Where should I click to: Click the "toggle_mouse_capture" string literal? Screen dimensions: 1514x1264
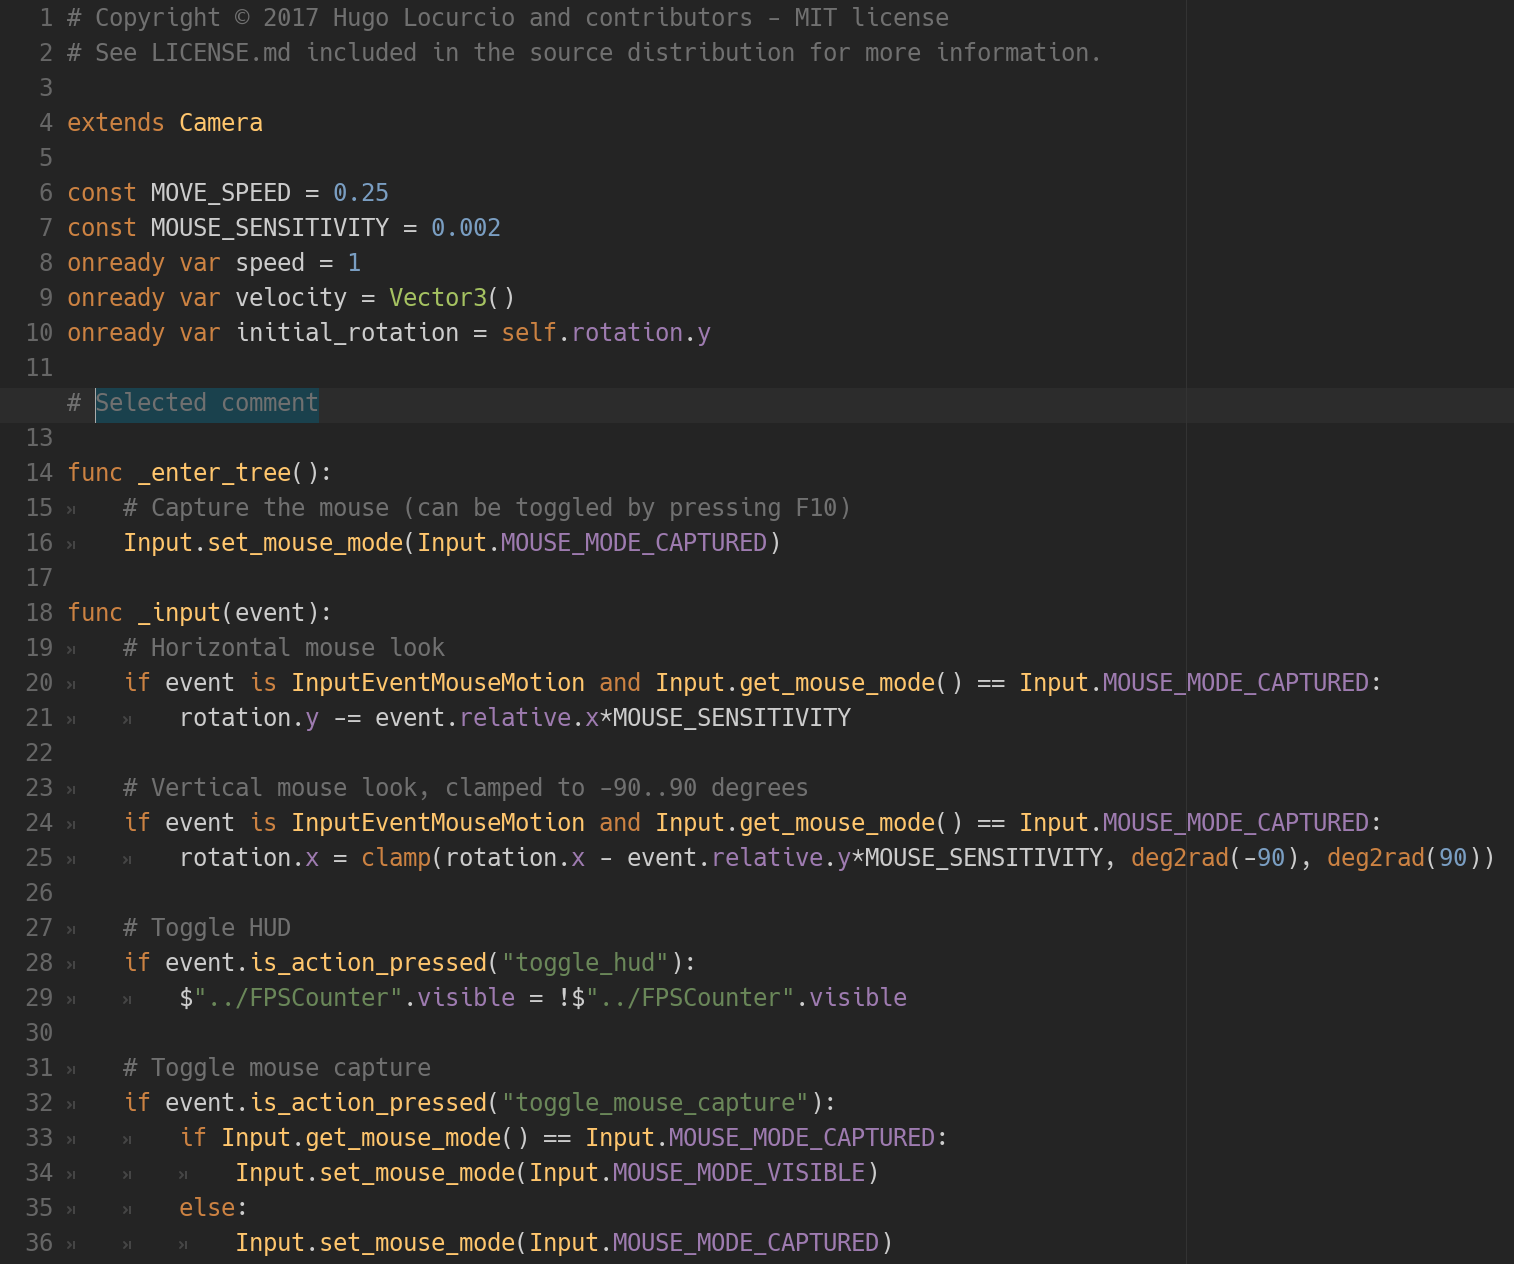(654, 1103)
